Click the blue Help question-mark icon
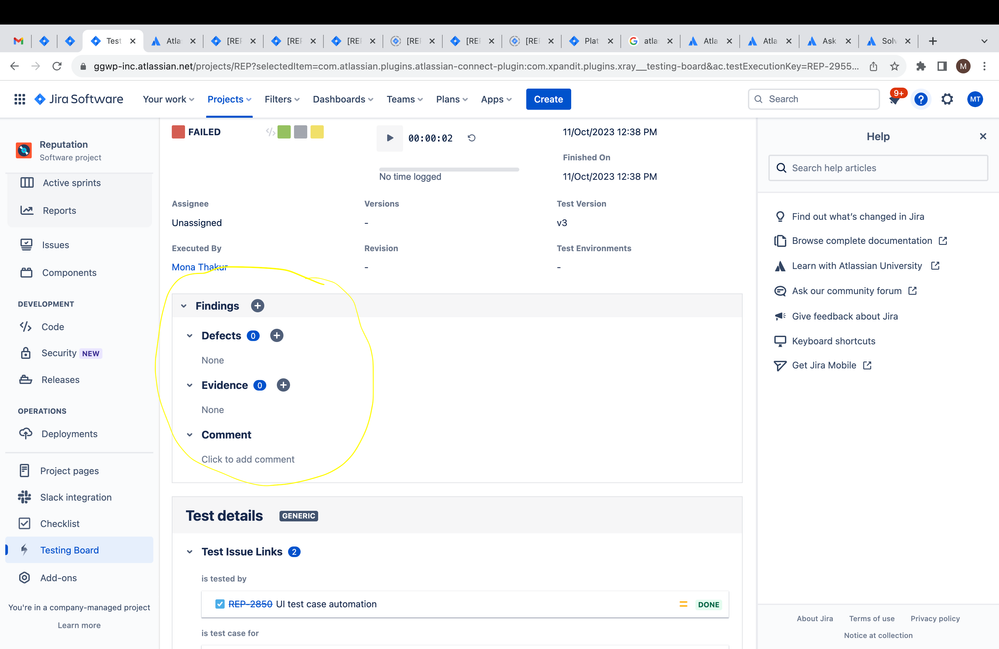 coord(921,99)
